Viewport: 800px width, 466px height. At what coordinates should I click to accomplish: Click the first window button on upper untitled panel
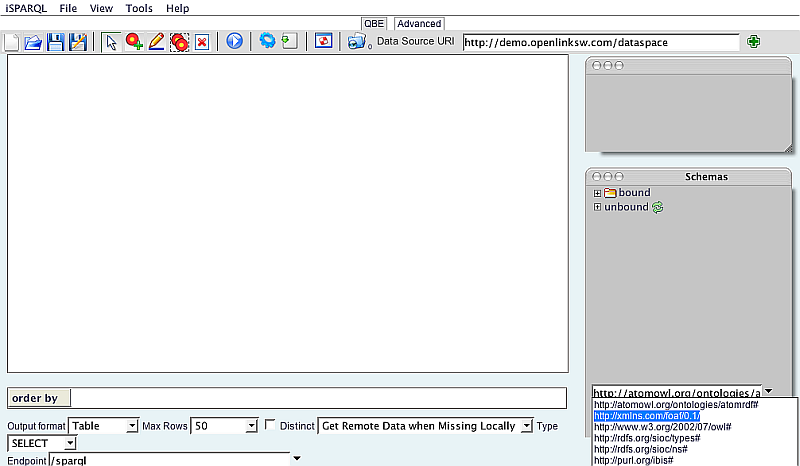tap(596, 65)
